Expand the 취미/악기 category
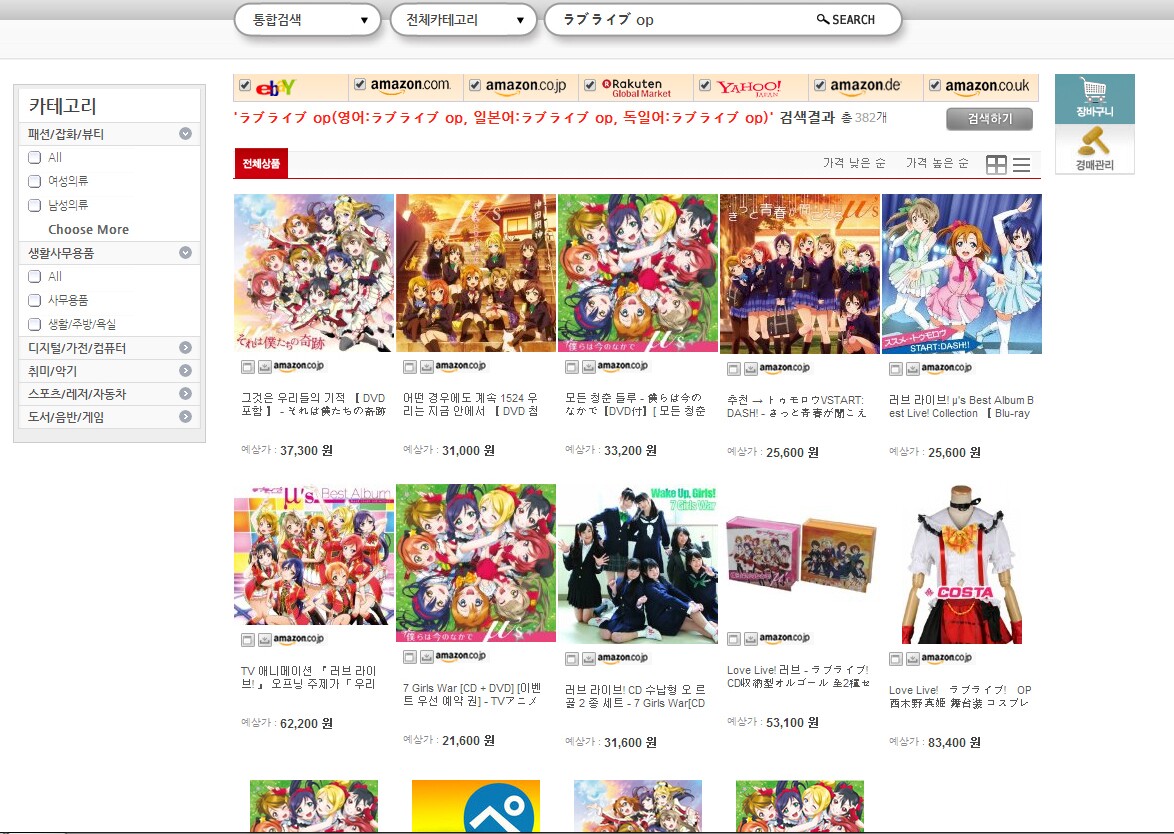1174x834 pixels. point(186,371)
